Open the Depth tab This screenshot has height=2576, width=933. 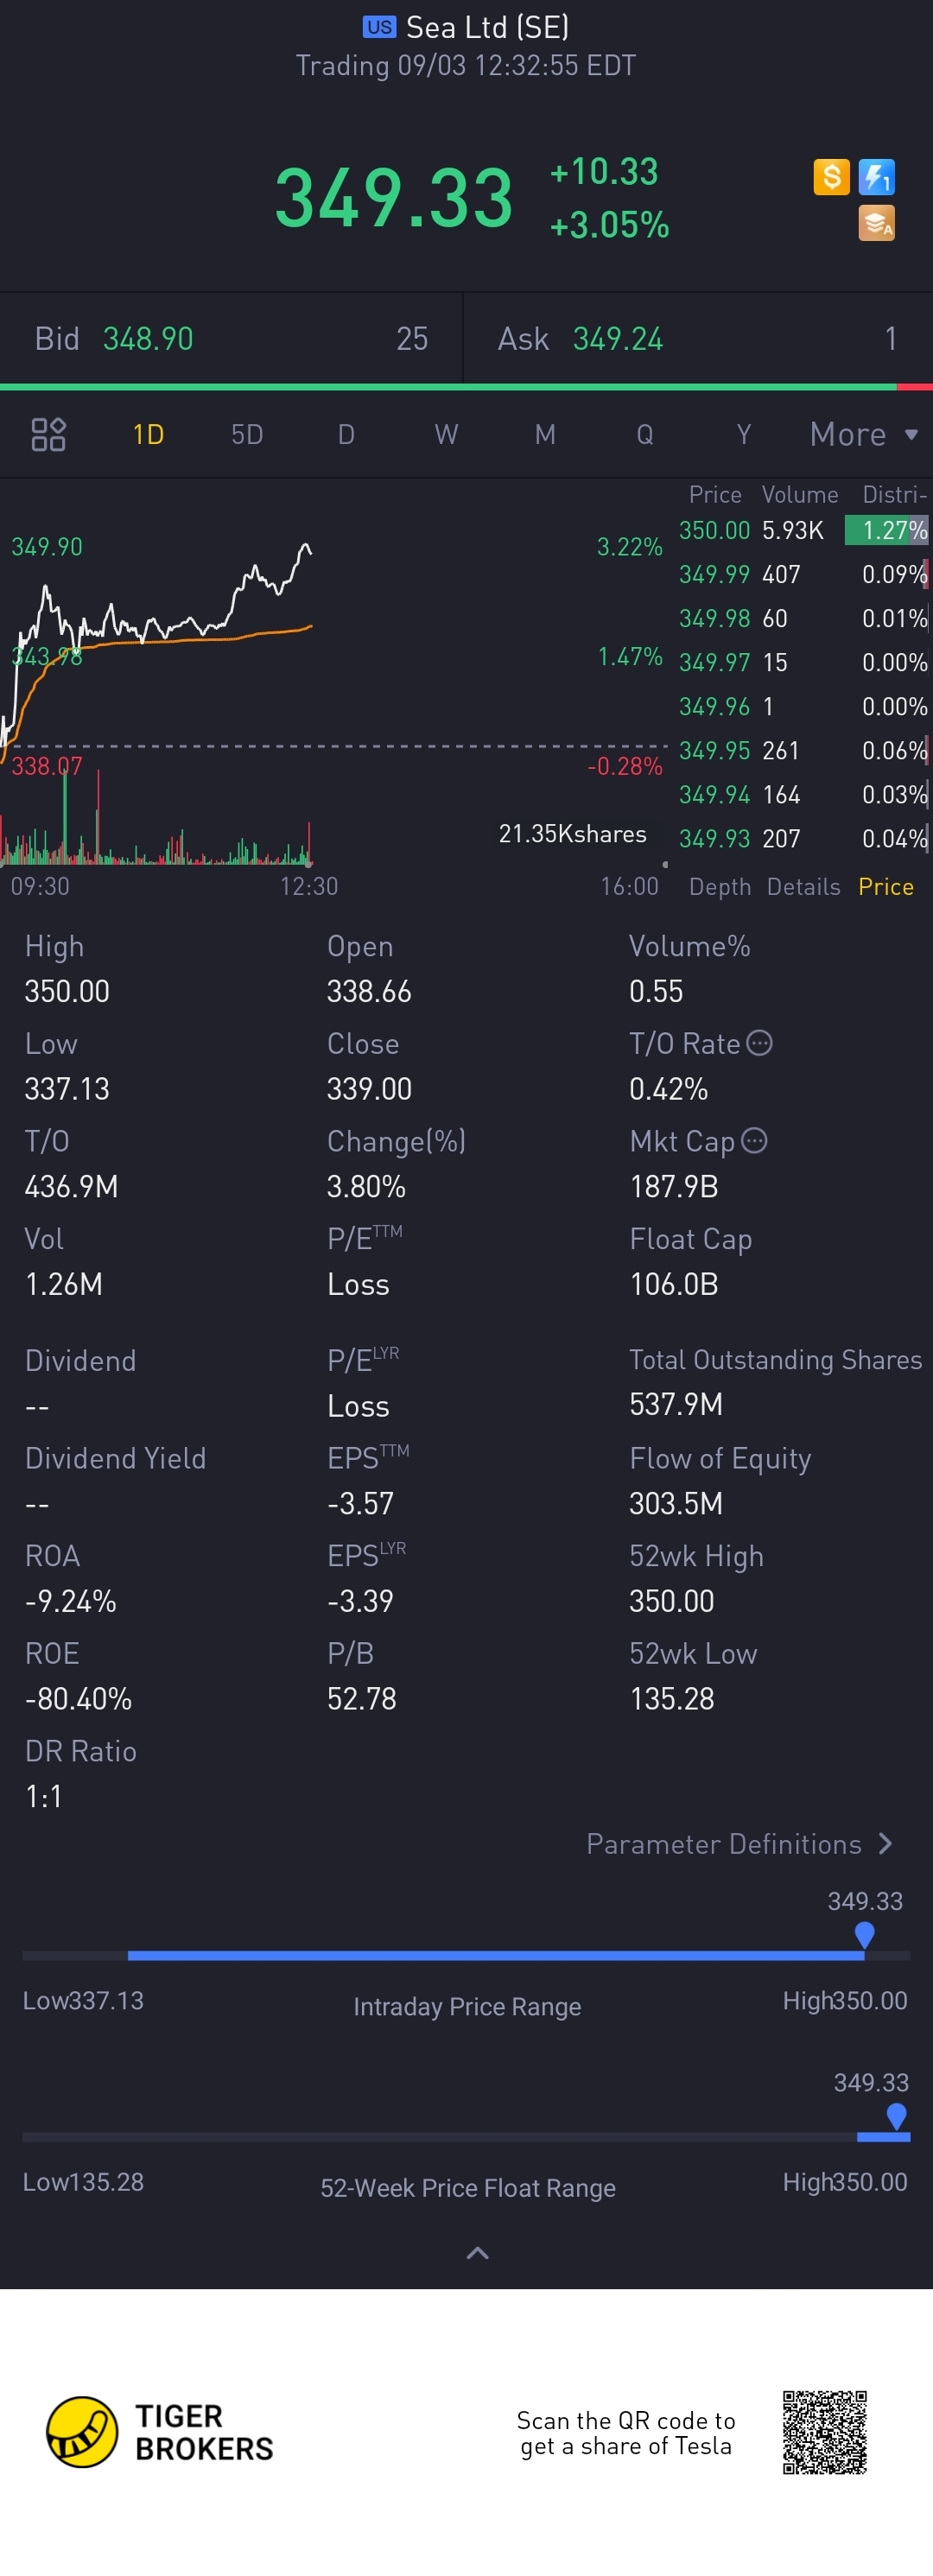(x=720, y=886)
